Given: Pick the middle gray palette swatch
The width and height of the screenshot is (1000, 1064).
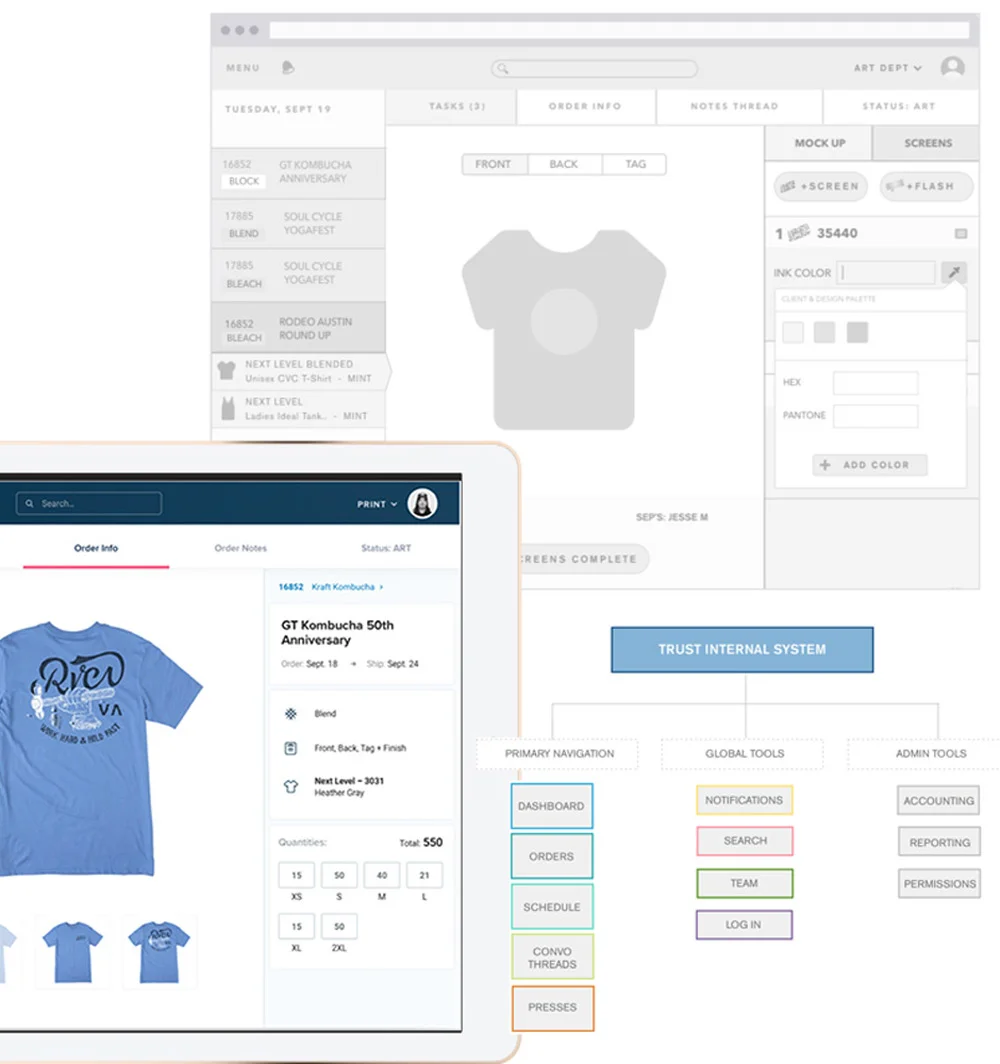Looking at the screenshot, I should (824, 332).
